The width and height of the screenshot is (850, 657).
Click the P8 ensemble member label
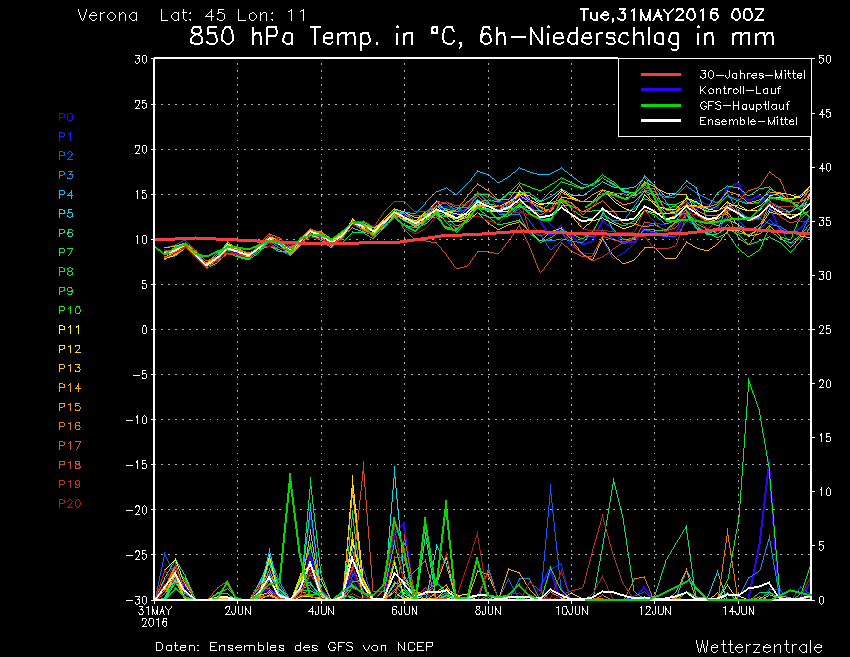click(66, 272)
